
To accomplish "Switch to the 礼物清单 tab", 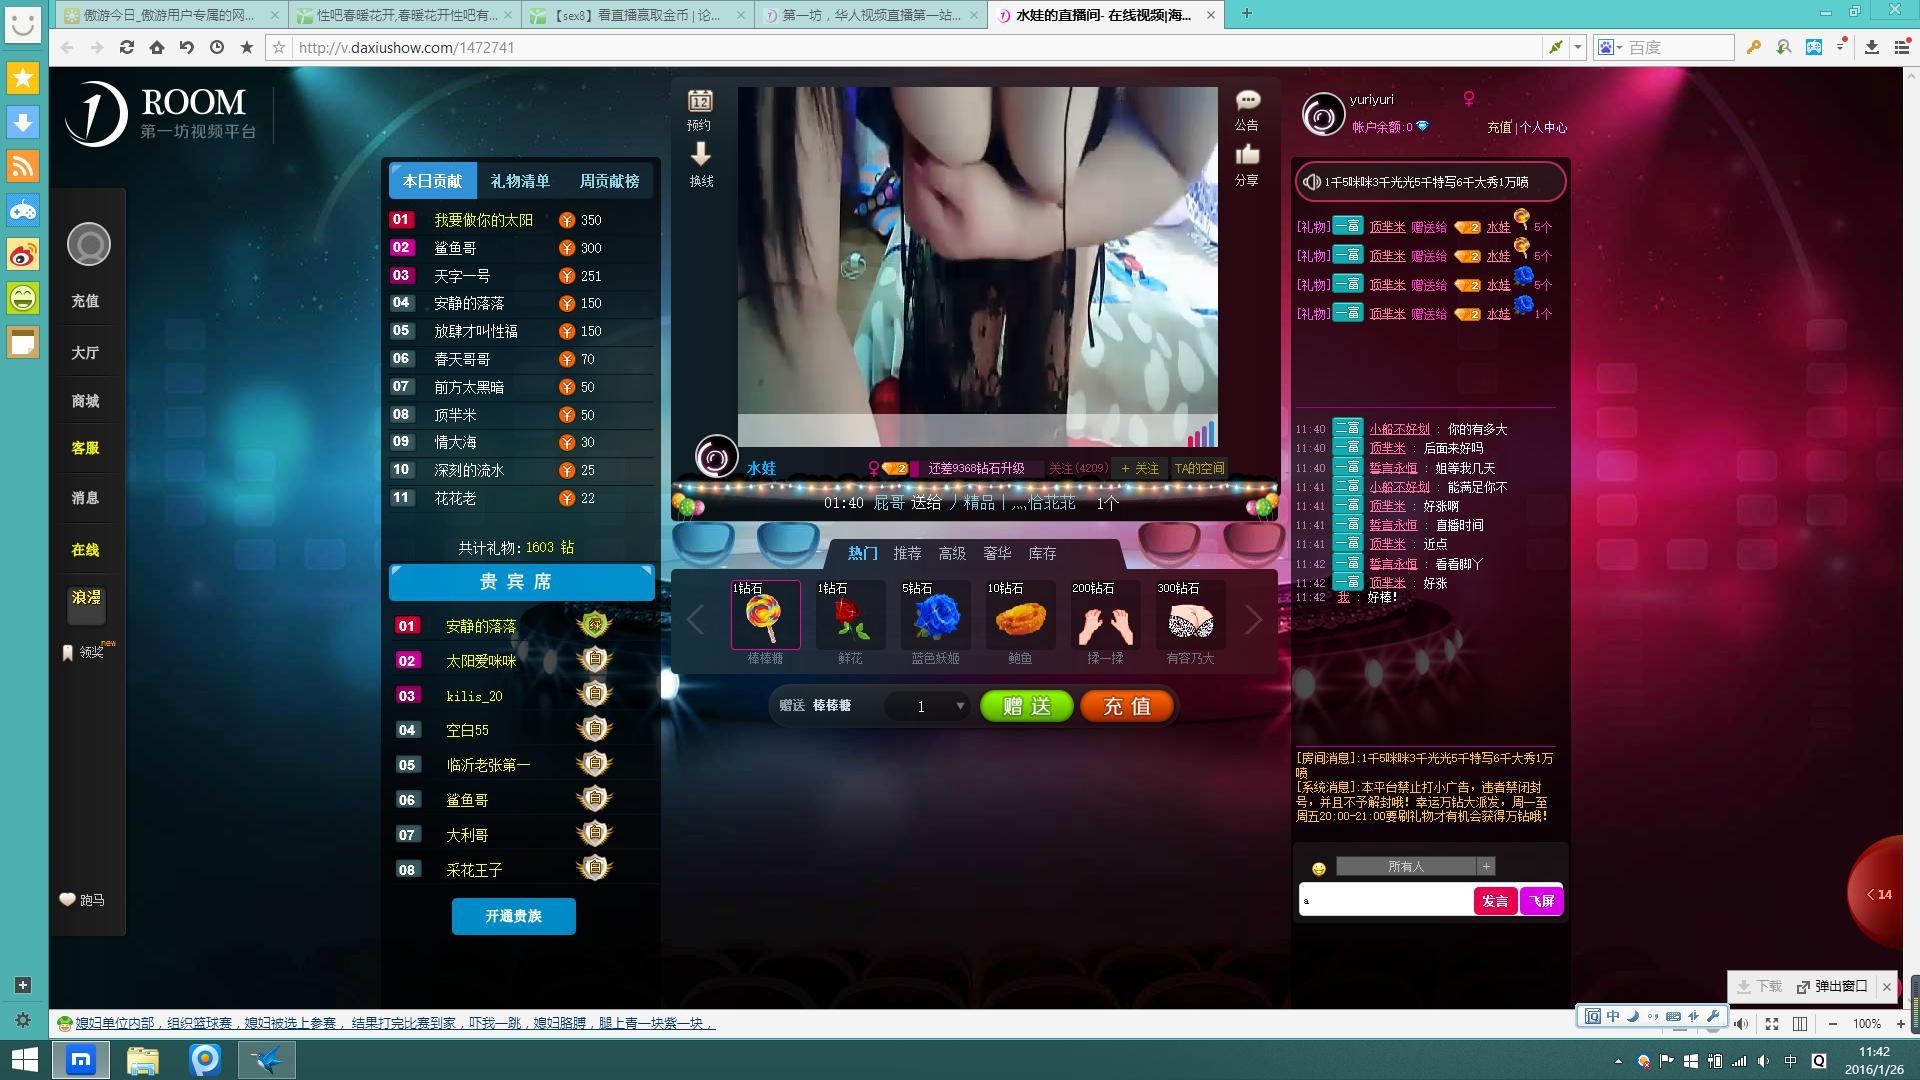I will coord(520,181).
